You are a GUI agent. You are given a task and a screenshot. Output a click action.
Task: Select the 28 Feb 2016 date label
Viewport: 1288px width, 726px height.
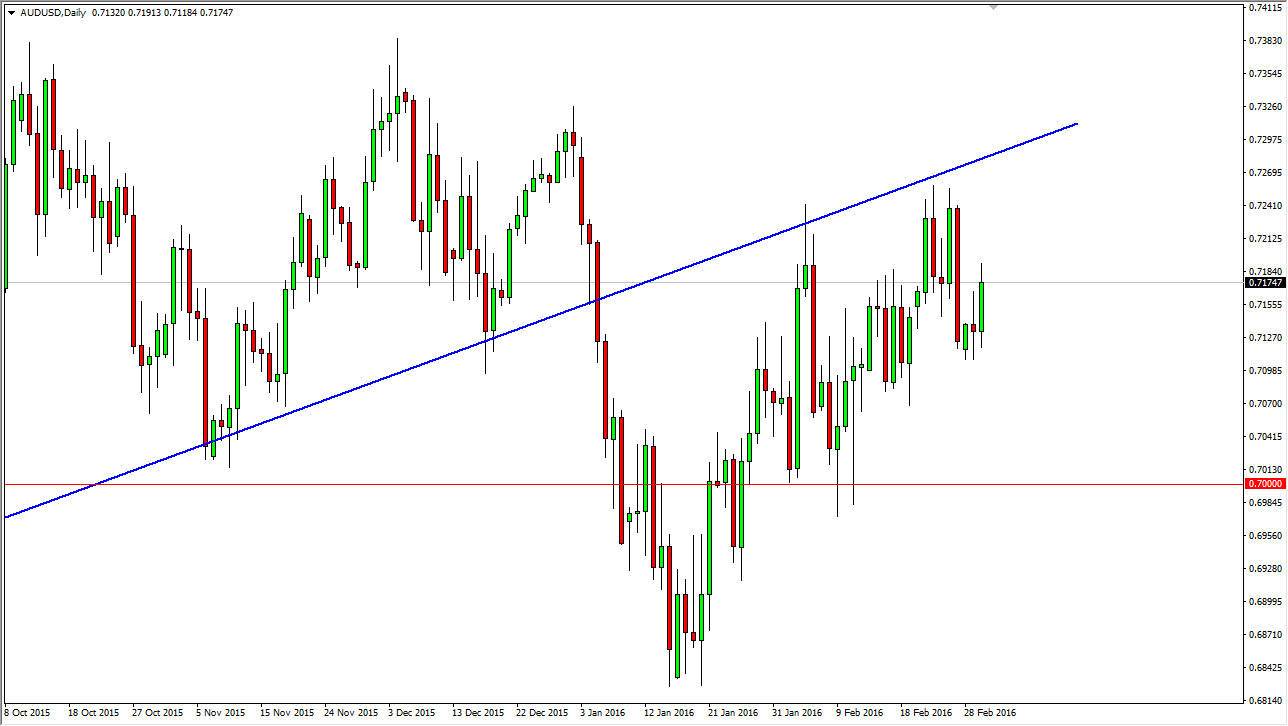click(x=990, y=713)
